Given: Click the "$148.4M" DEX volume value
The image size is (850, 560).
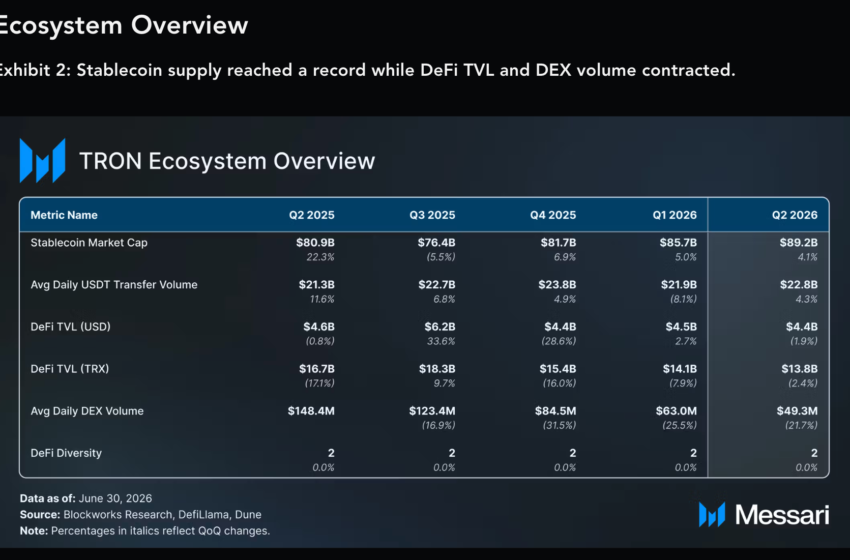Looking at the screenshot, I should tap(311, 411).
